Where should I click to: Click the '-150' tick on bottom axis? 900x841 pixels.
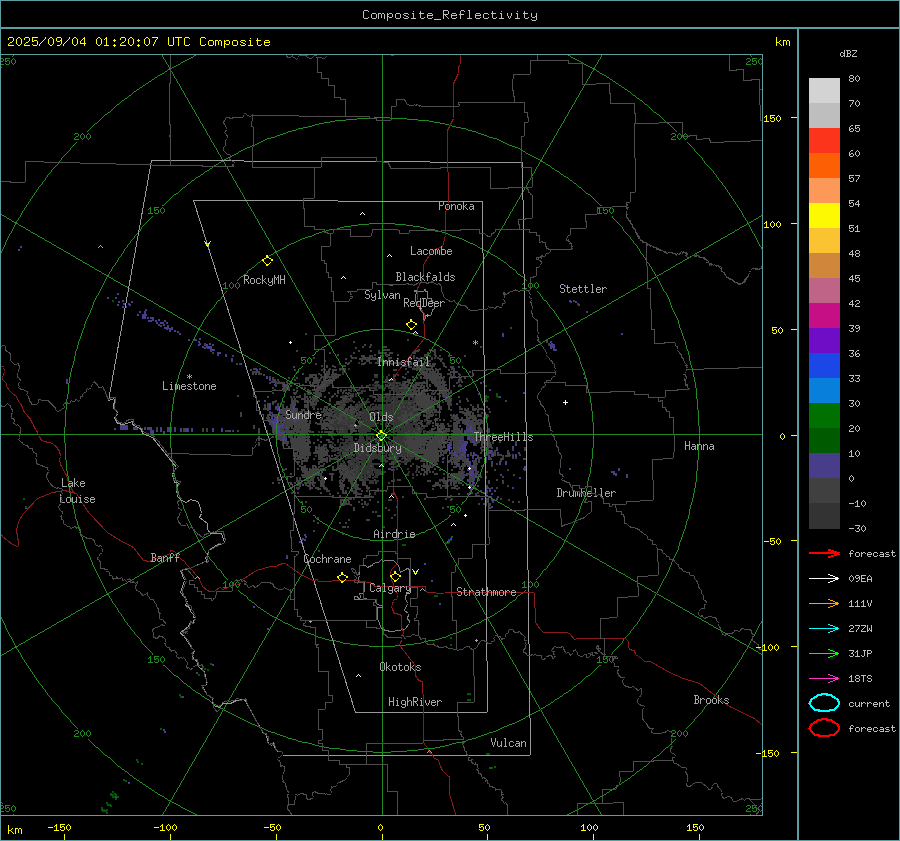(x=59, y=827)
